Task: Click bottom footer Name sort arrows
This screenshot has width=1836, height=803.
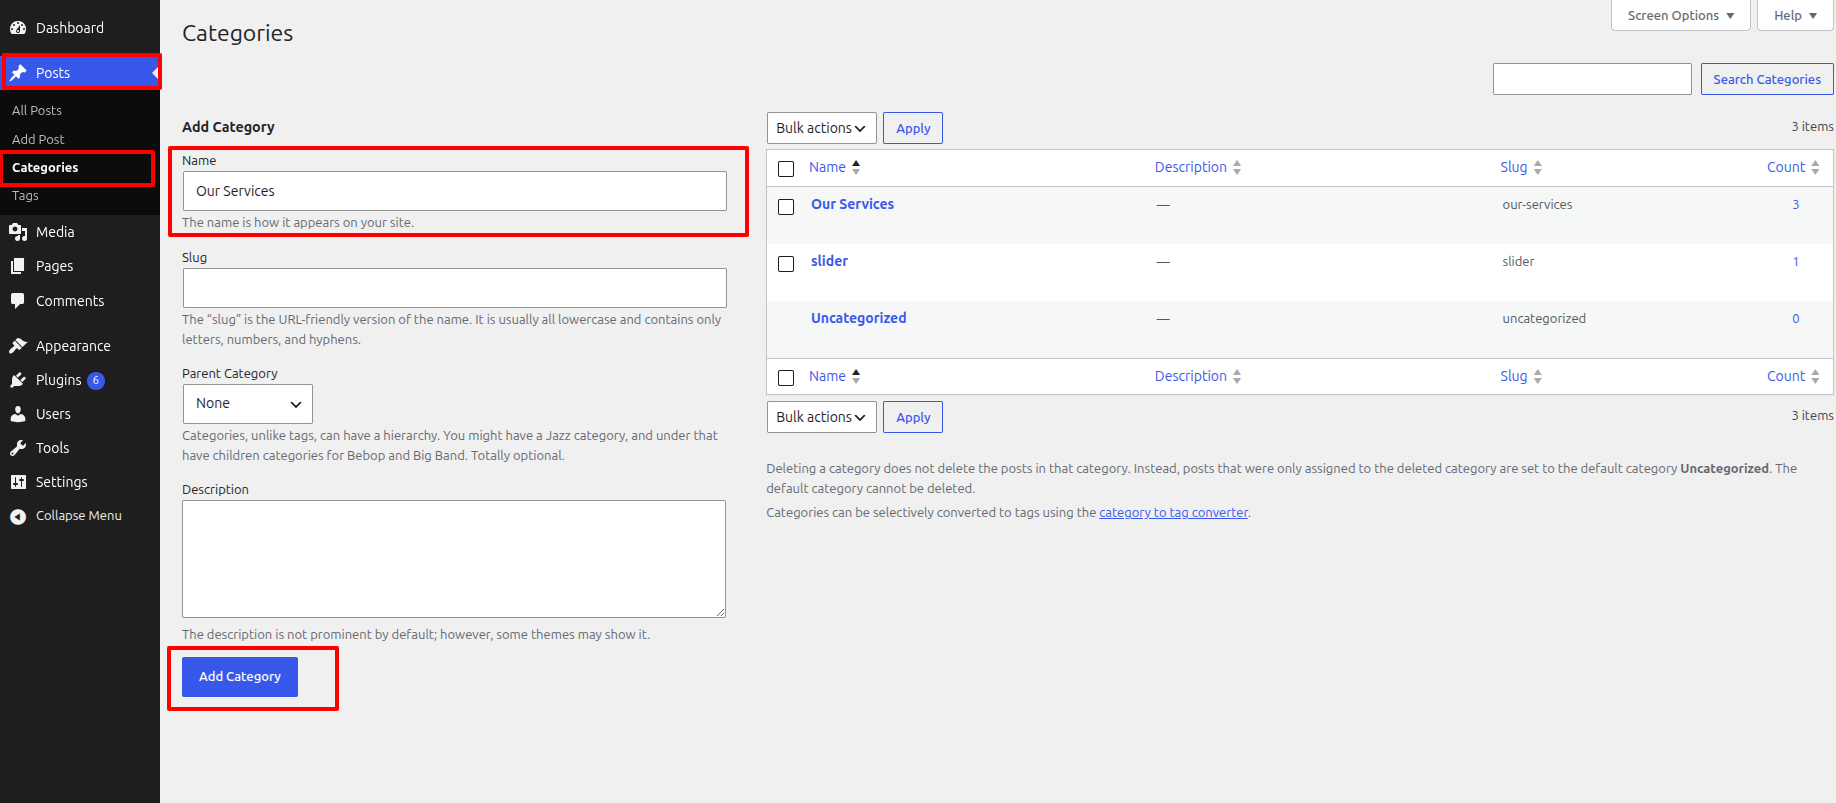Action: [x=856, y=376]
